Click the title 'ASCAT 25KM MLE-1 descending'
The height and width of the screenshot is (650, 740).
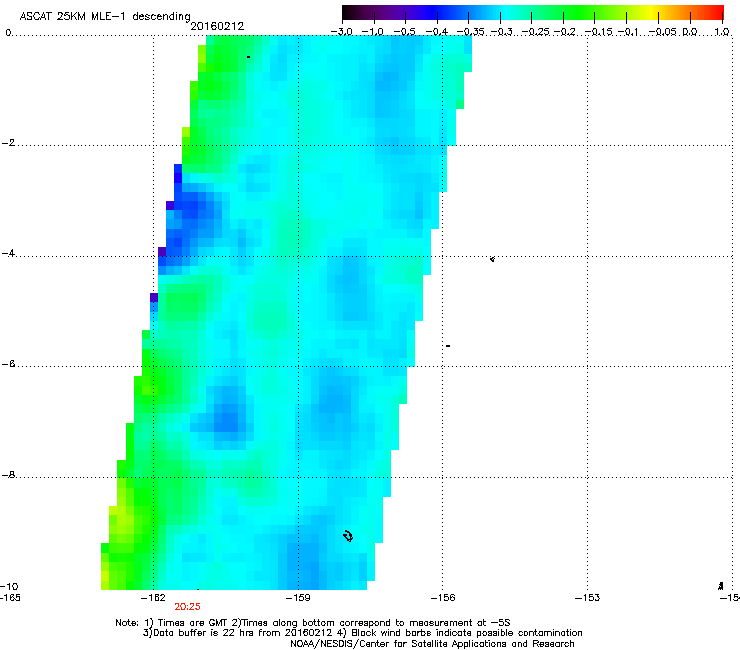pyautogui.click(x=105, y=17)
